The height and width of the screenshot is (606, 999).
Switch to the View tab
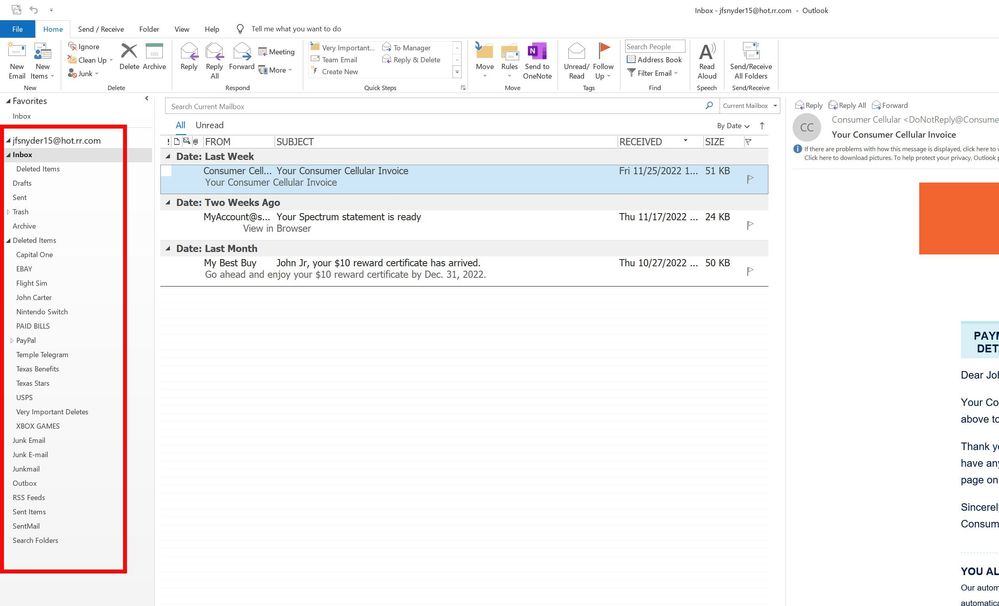click(x=182, y=29)
